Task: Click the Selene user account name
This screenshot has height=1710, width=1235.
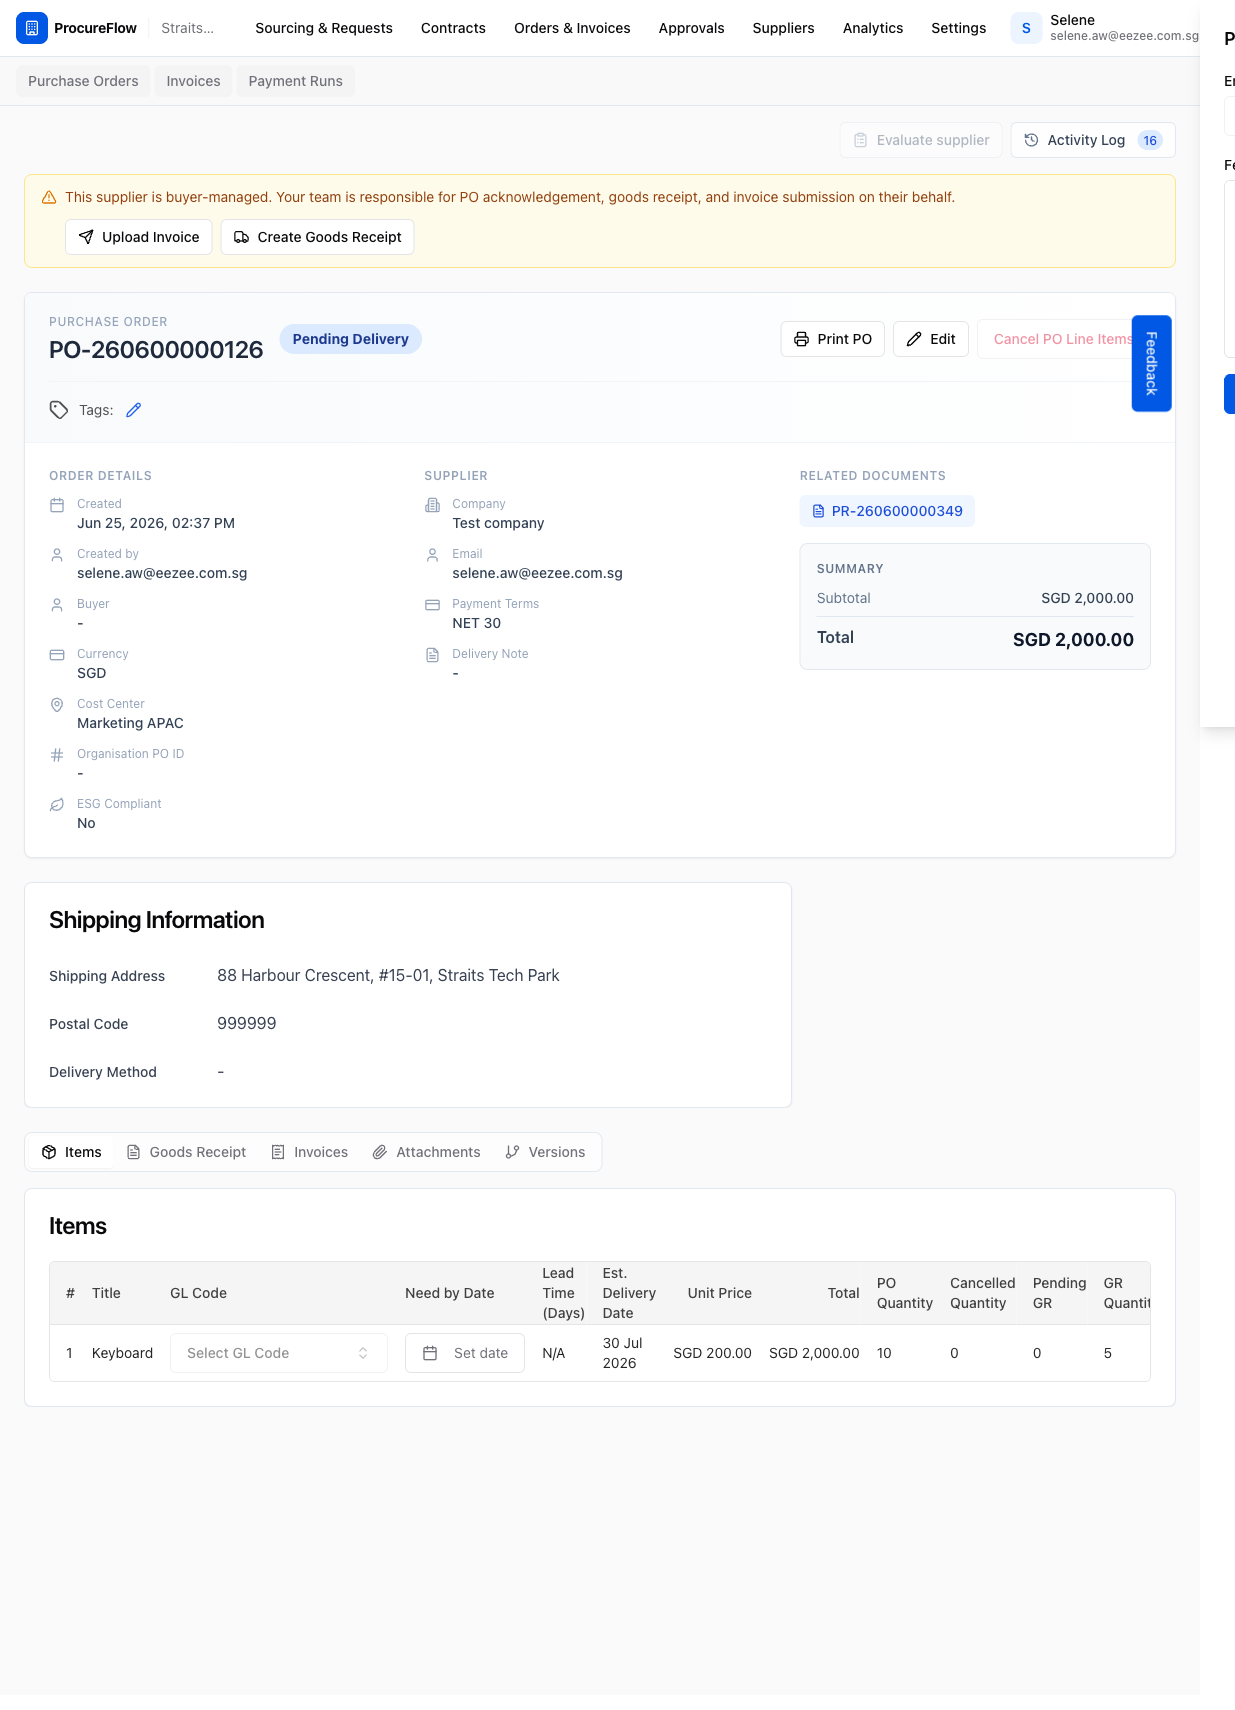Action: pyautogui.click(x=1072, y=20)
